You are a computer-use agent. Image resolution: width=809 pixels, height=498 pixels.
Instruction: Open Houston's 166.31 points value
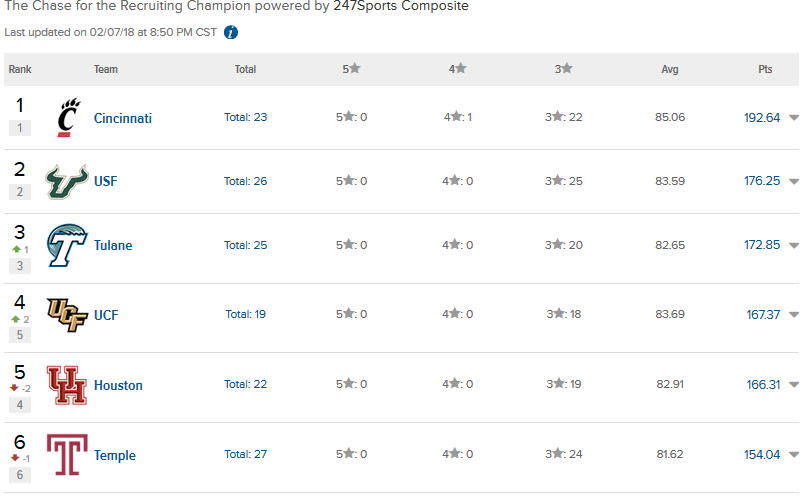pos(762,385)
